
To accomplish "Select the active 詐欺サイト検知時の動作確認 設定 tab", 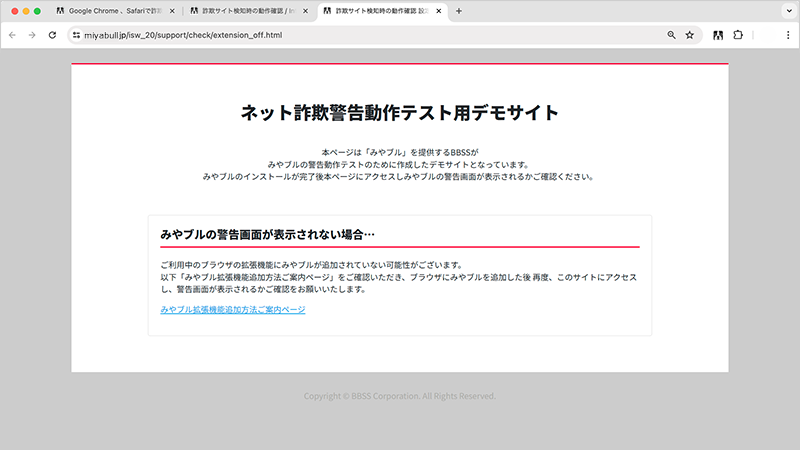I will coord(375,11).
